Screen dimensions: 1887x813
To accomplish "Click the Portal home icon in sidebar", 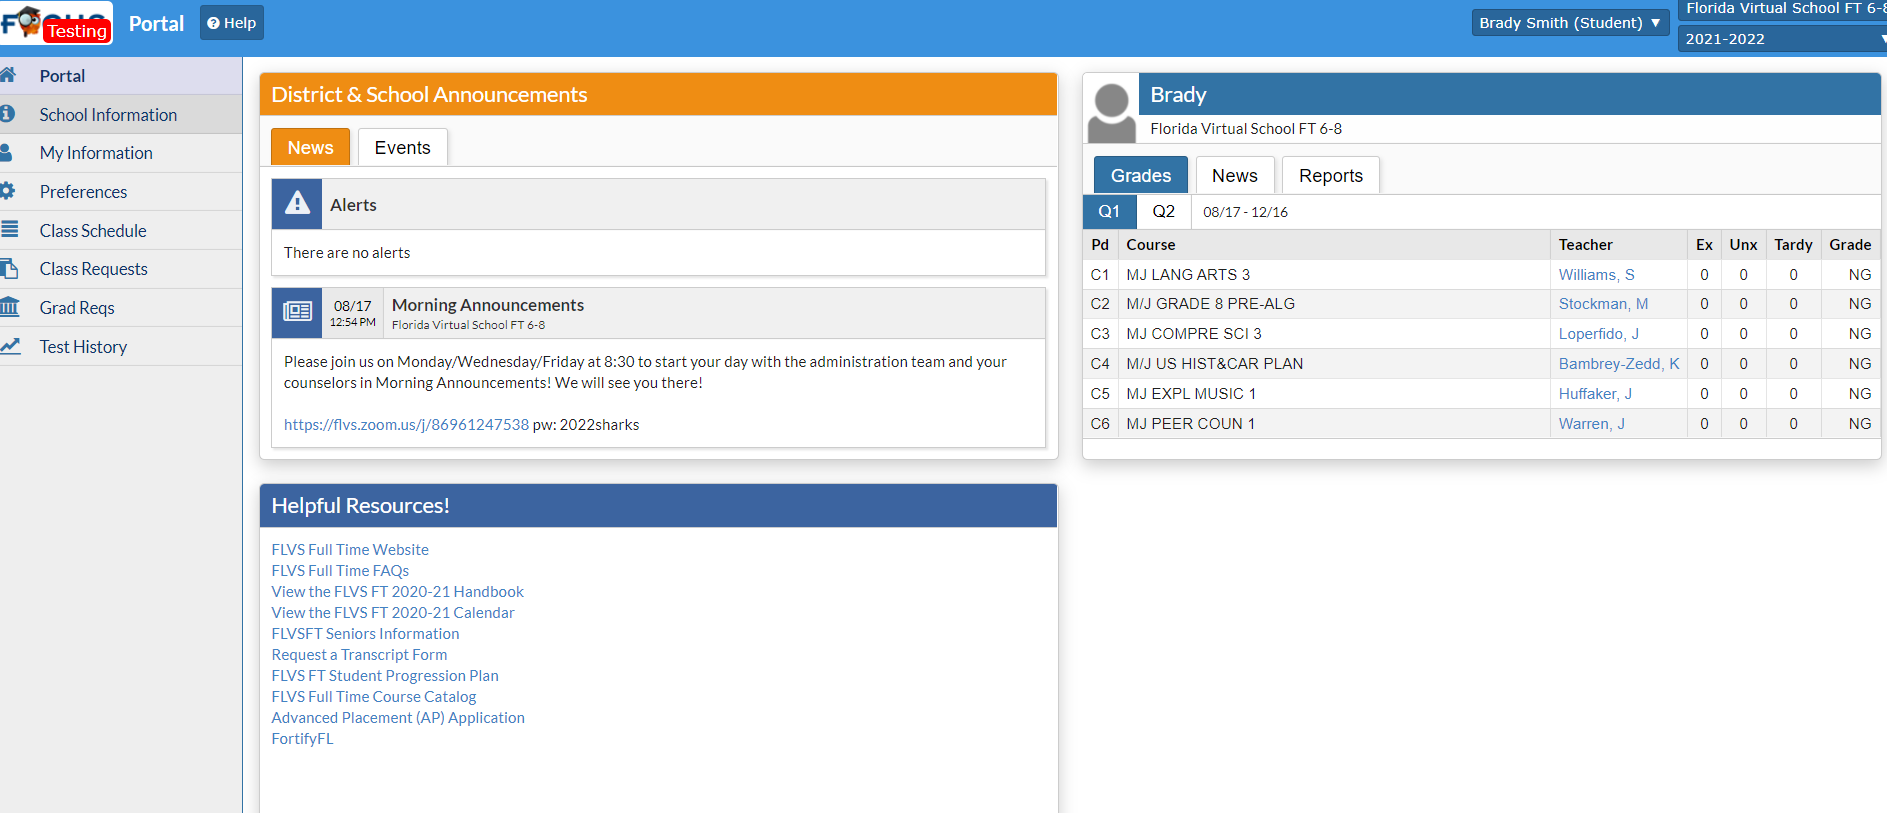I will (8, 75).
